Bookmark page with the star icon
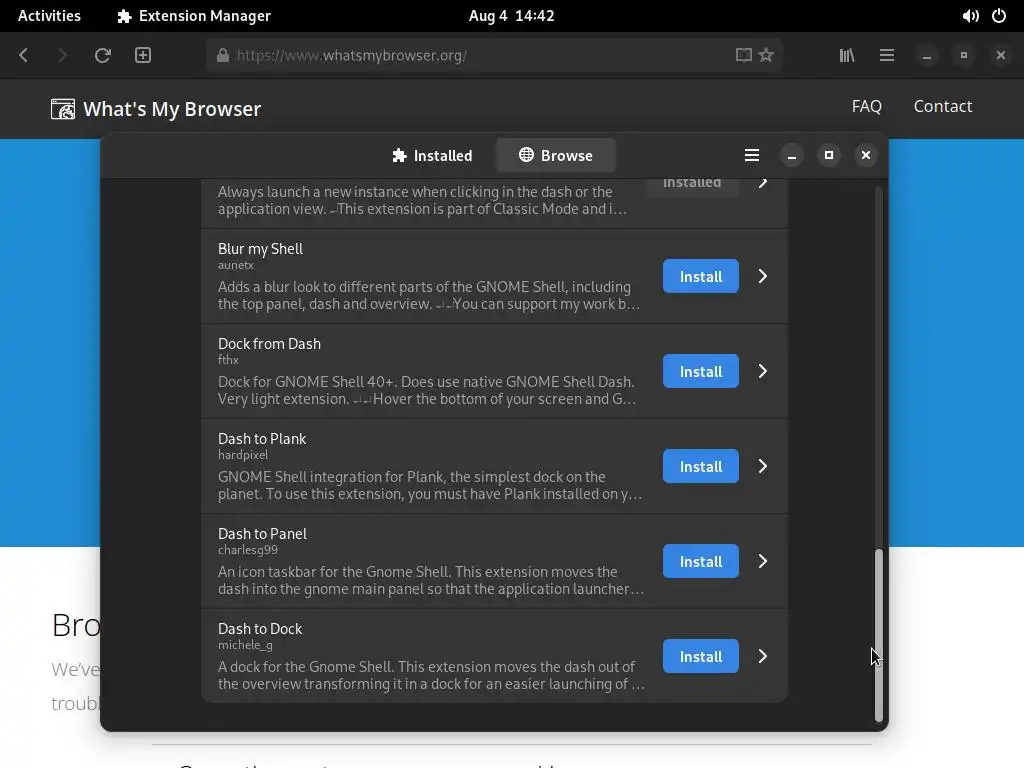This screenshot has width=1024, height=768. (x=766, y=55)
